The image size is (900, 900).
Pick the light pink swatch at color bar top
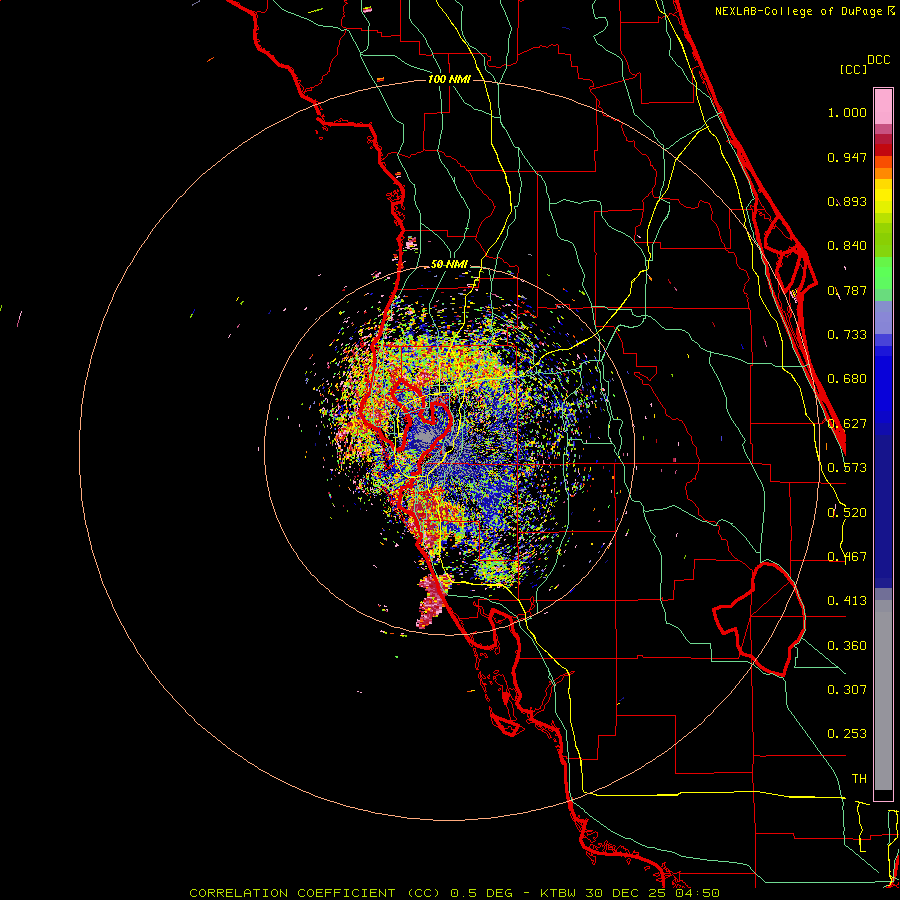(x=883, y=106)
